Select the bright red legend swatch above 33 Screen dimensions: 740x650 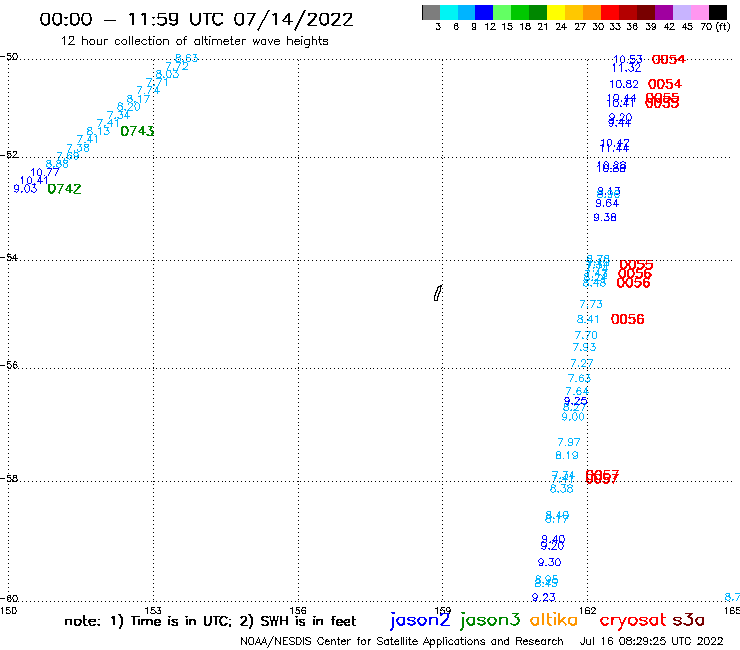click(x=610, y=12)
